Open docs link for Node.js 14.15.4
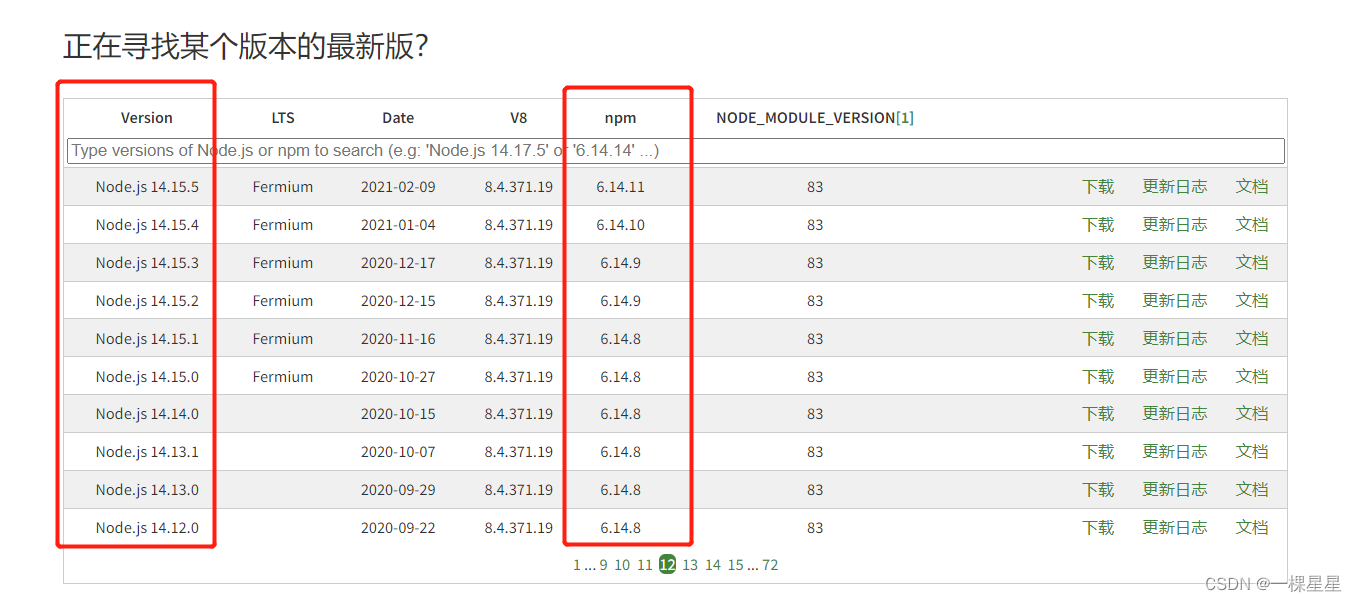The width and height of the screenshot is (1357, 602). (x=1252, y=225)
